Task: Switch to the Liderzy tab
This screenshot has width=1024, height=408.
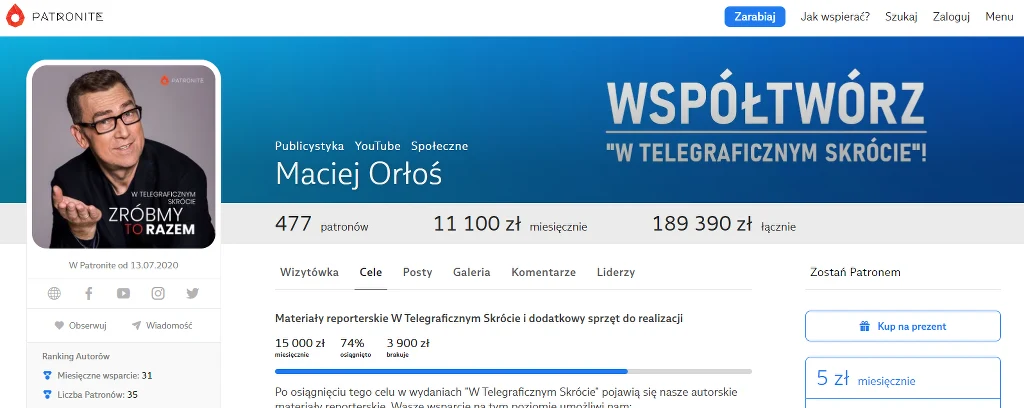Action: tap(616, 272)
